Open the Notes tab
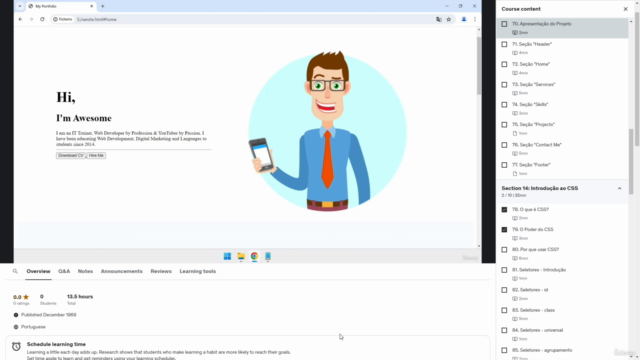This screenshot has height=360, width=640. (x=85, y=271)
